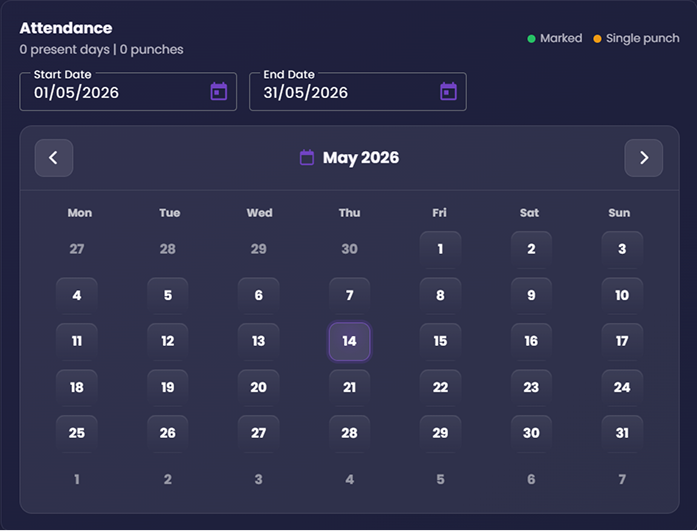This screenshot has width=698, height=531.
Task: Select day 29 on Friday in May
Action: click(440, 434)
